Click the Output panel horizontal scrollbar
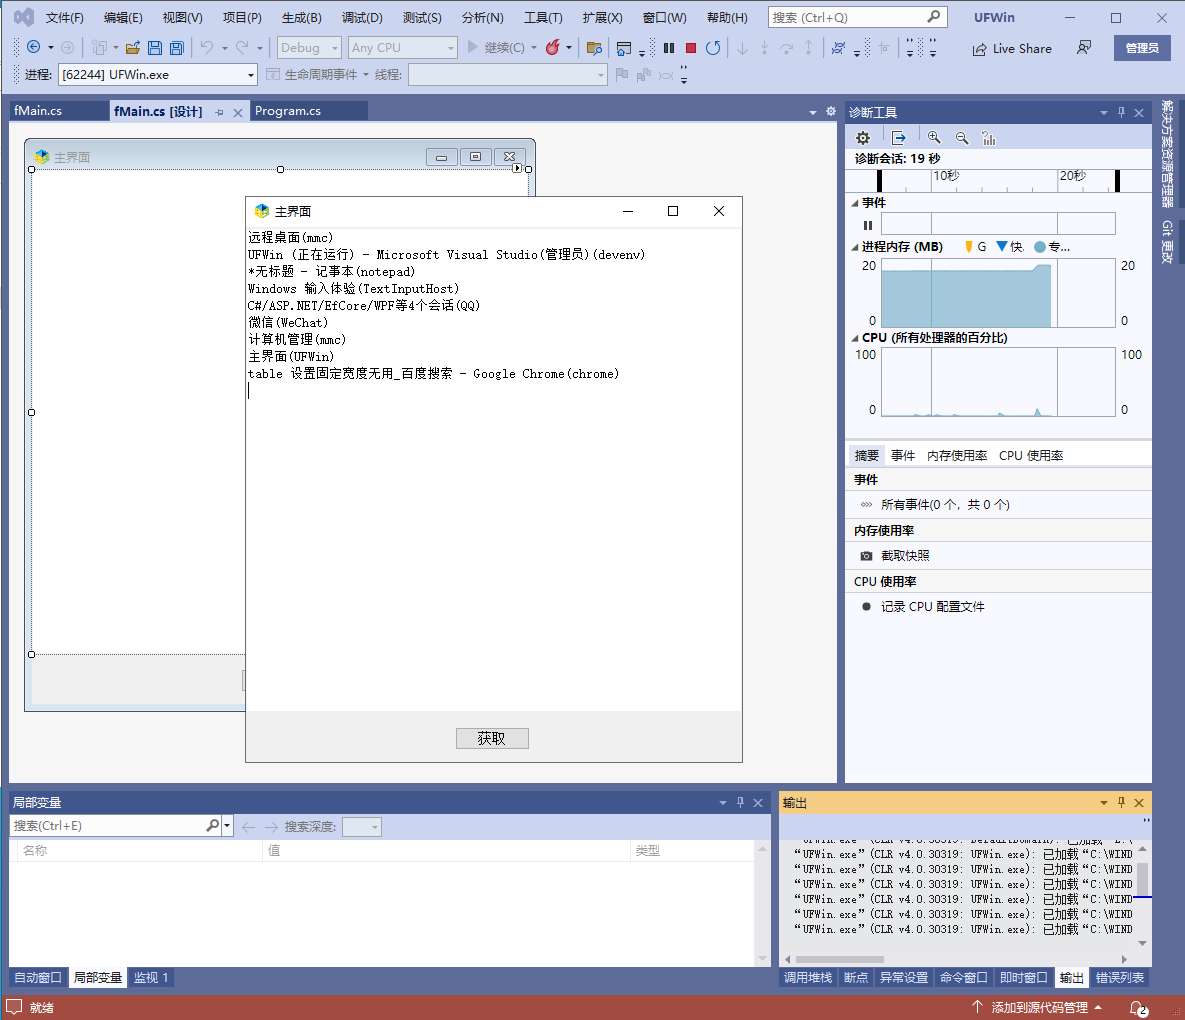The image size is (1185, 1020). [840, 960]
